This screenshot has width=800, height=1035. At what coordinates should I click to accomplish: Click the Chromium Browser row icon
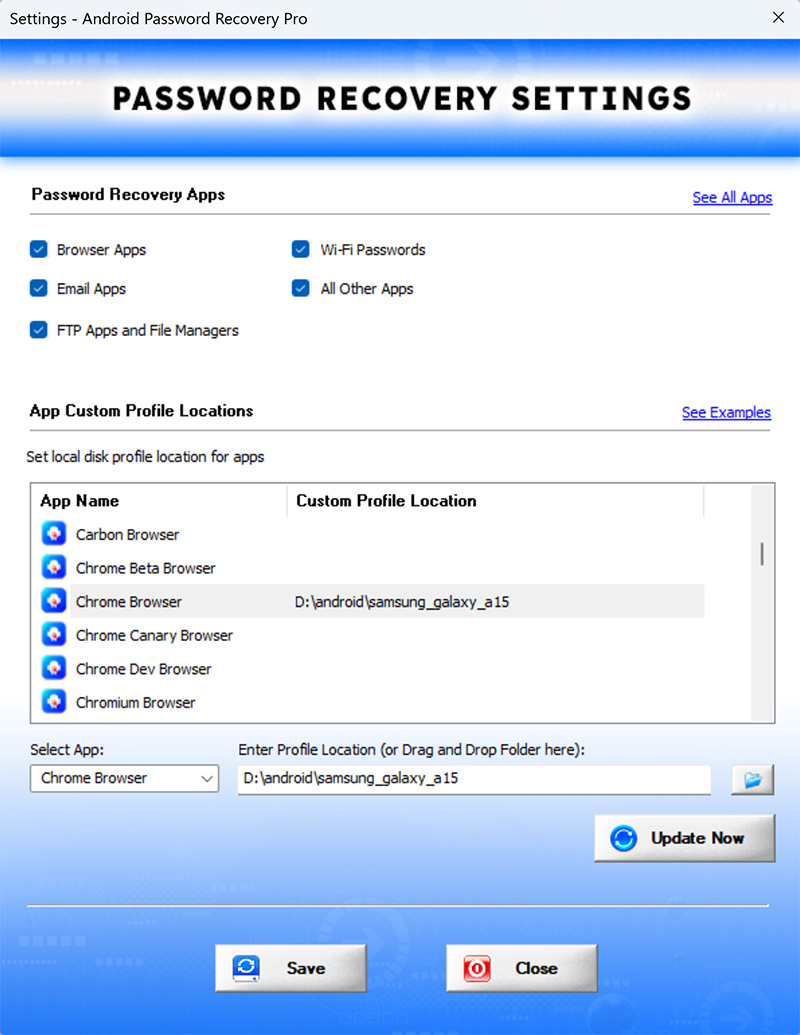click(x=53, y=702)
